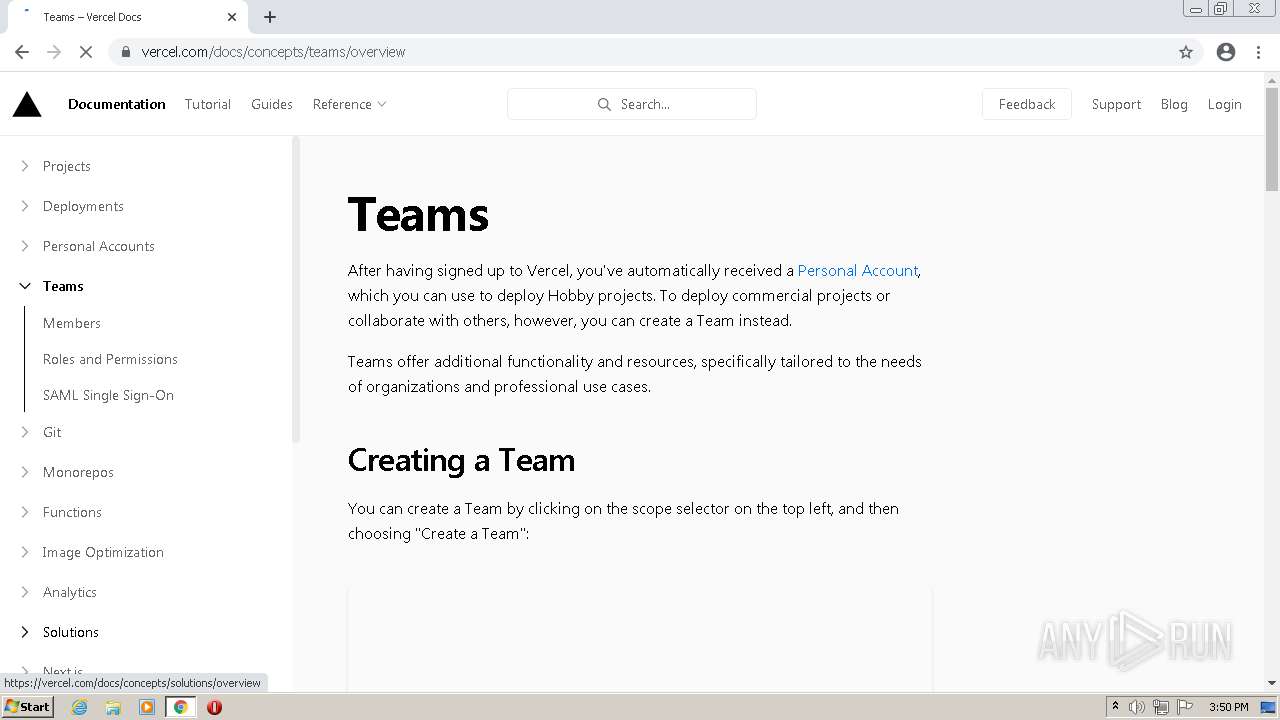This screenshot has height=720, width=1280.
Task: Expand the Projects sidebar section
Action: click(25, 166)
